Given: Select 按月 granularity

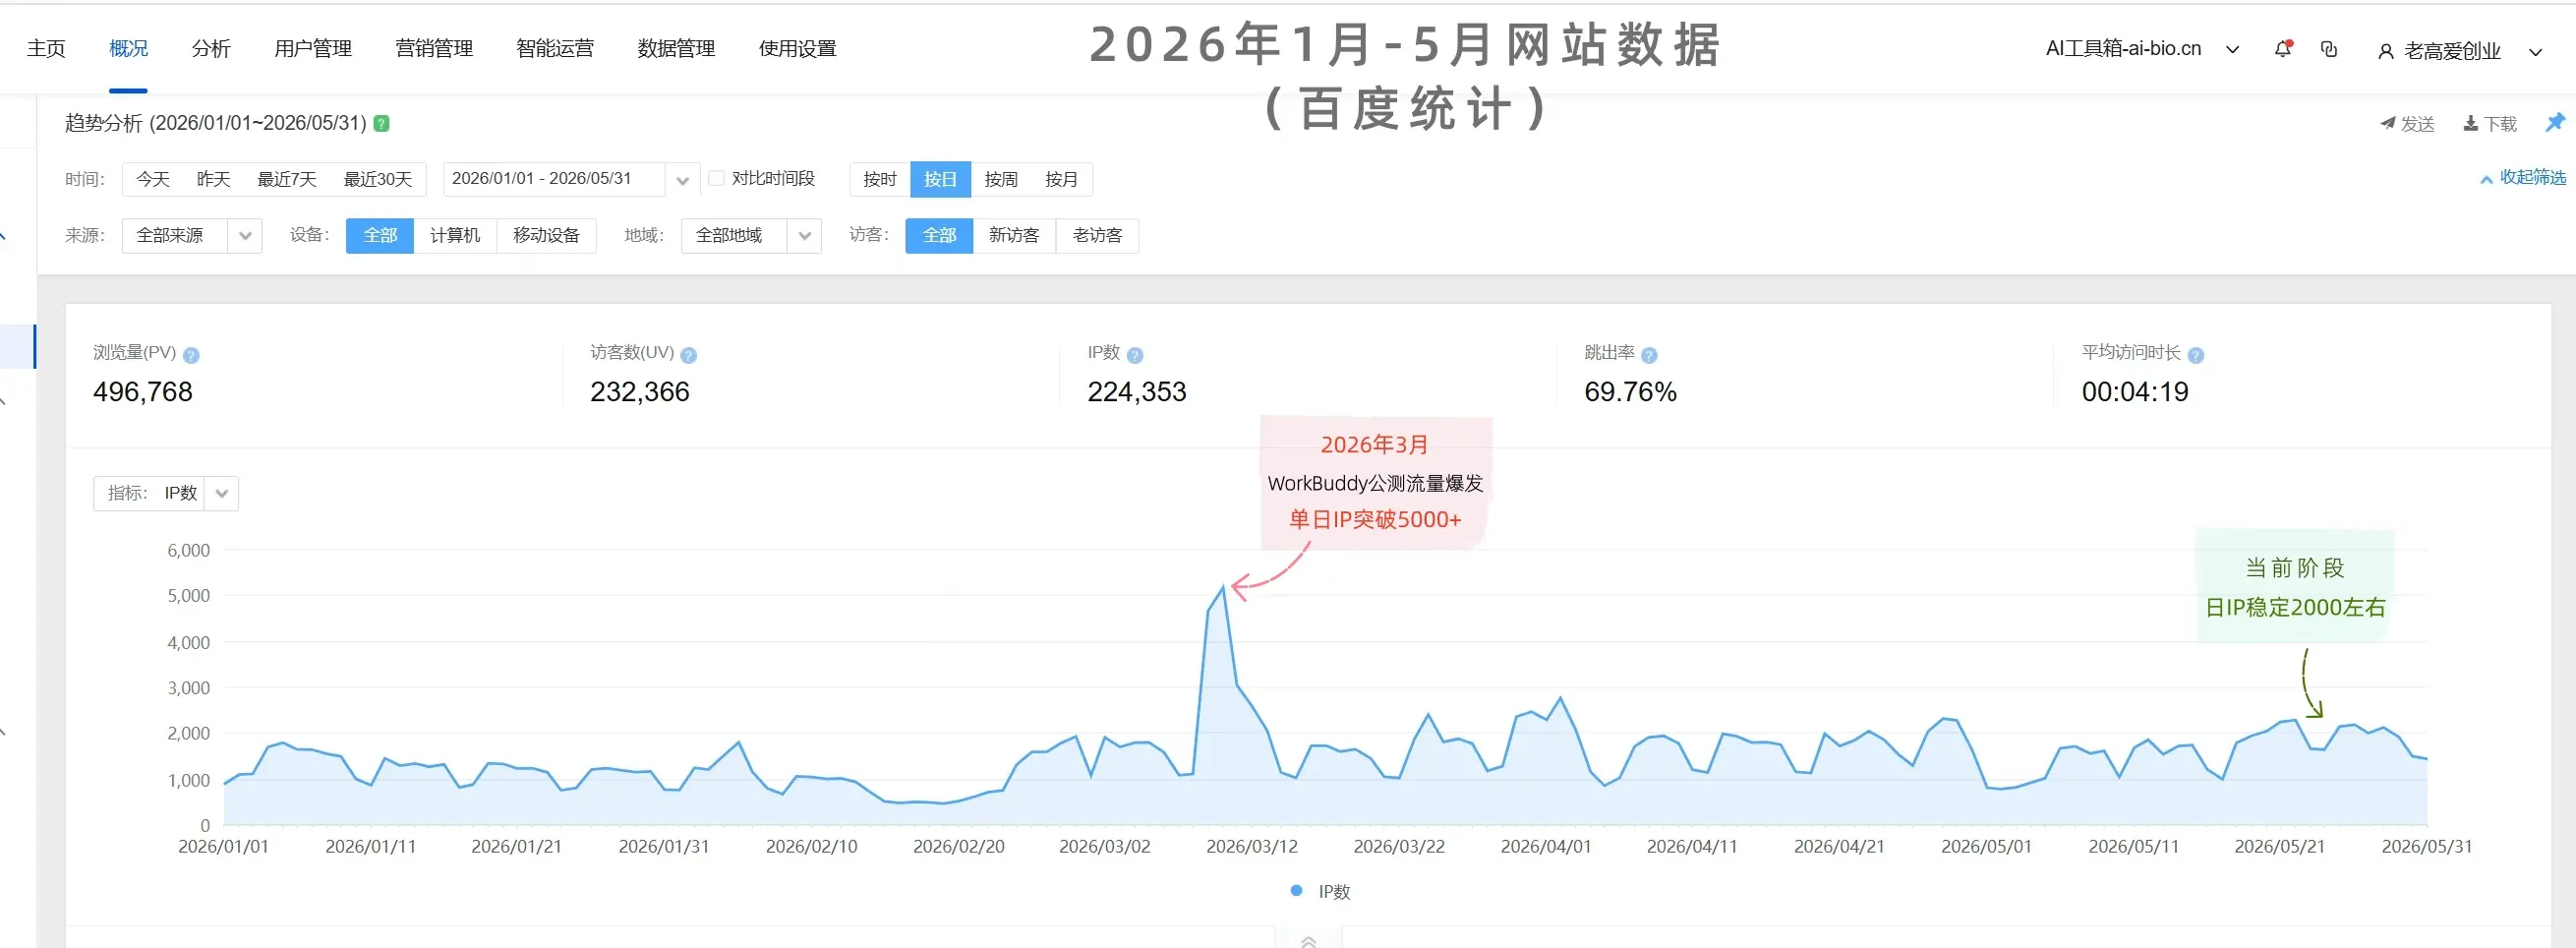Looking at the screenshot, I should (x=1061, y=179).
